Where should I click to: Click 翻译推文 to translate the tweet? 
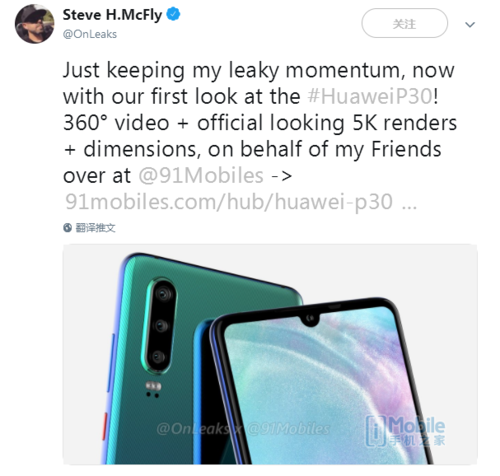pyautogui.click(x=96, y=228)
